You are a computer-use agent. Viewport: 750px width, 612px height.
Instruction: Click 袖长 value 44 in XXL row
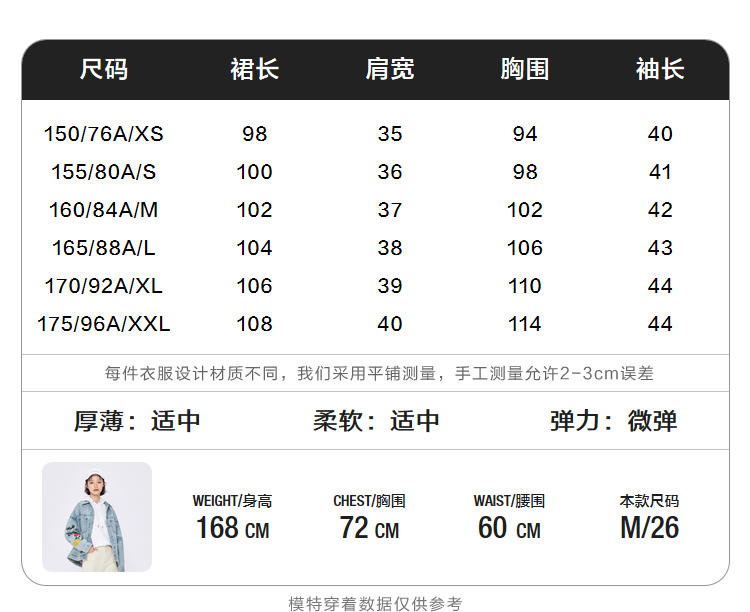coord(660,324)
